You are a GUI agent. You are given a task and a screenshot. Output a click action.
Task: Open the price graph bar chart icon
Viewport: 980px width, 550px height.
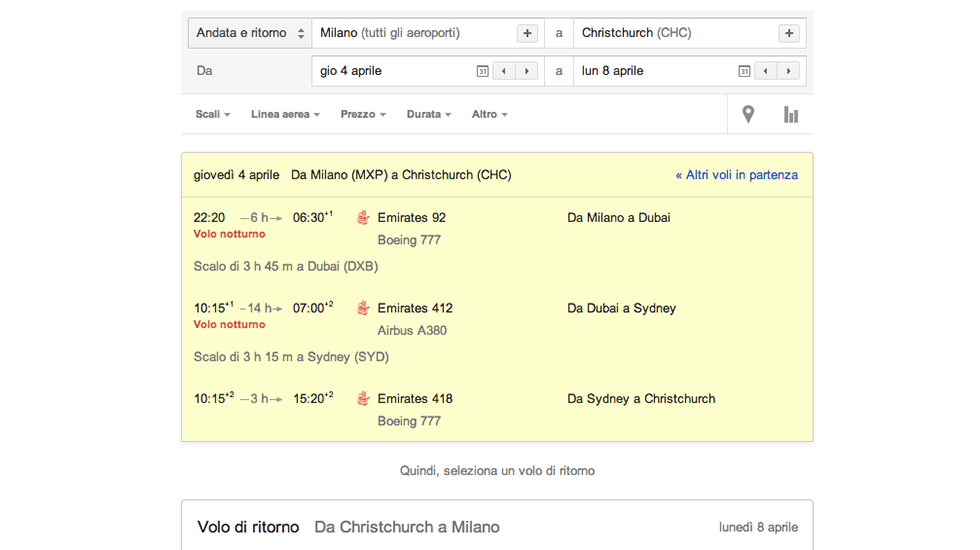pos(791,114)
